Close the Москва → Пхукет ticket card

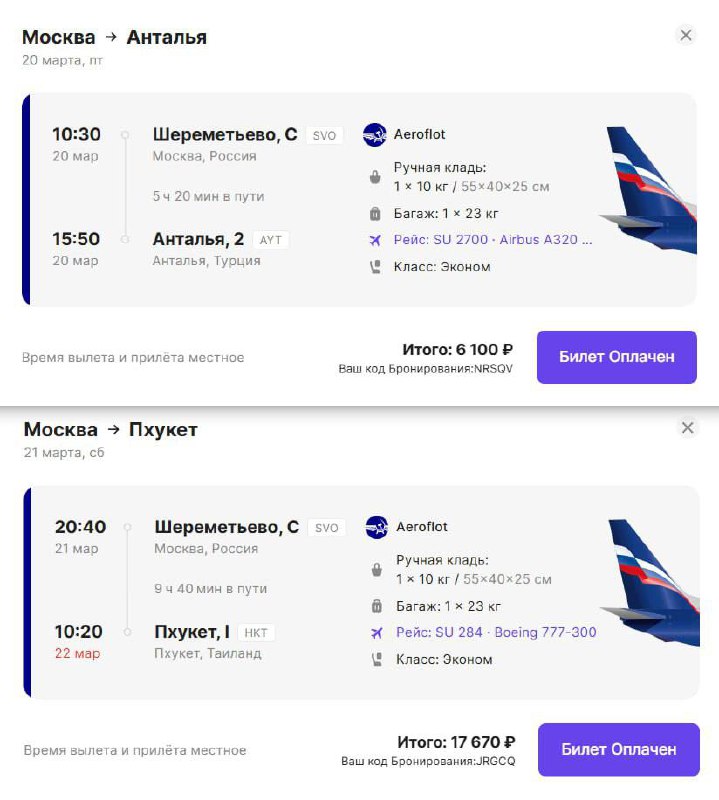pos(688,428)
